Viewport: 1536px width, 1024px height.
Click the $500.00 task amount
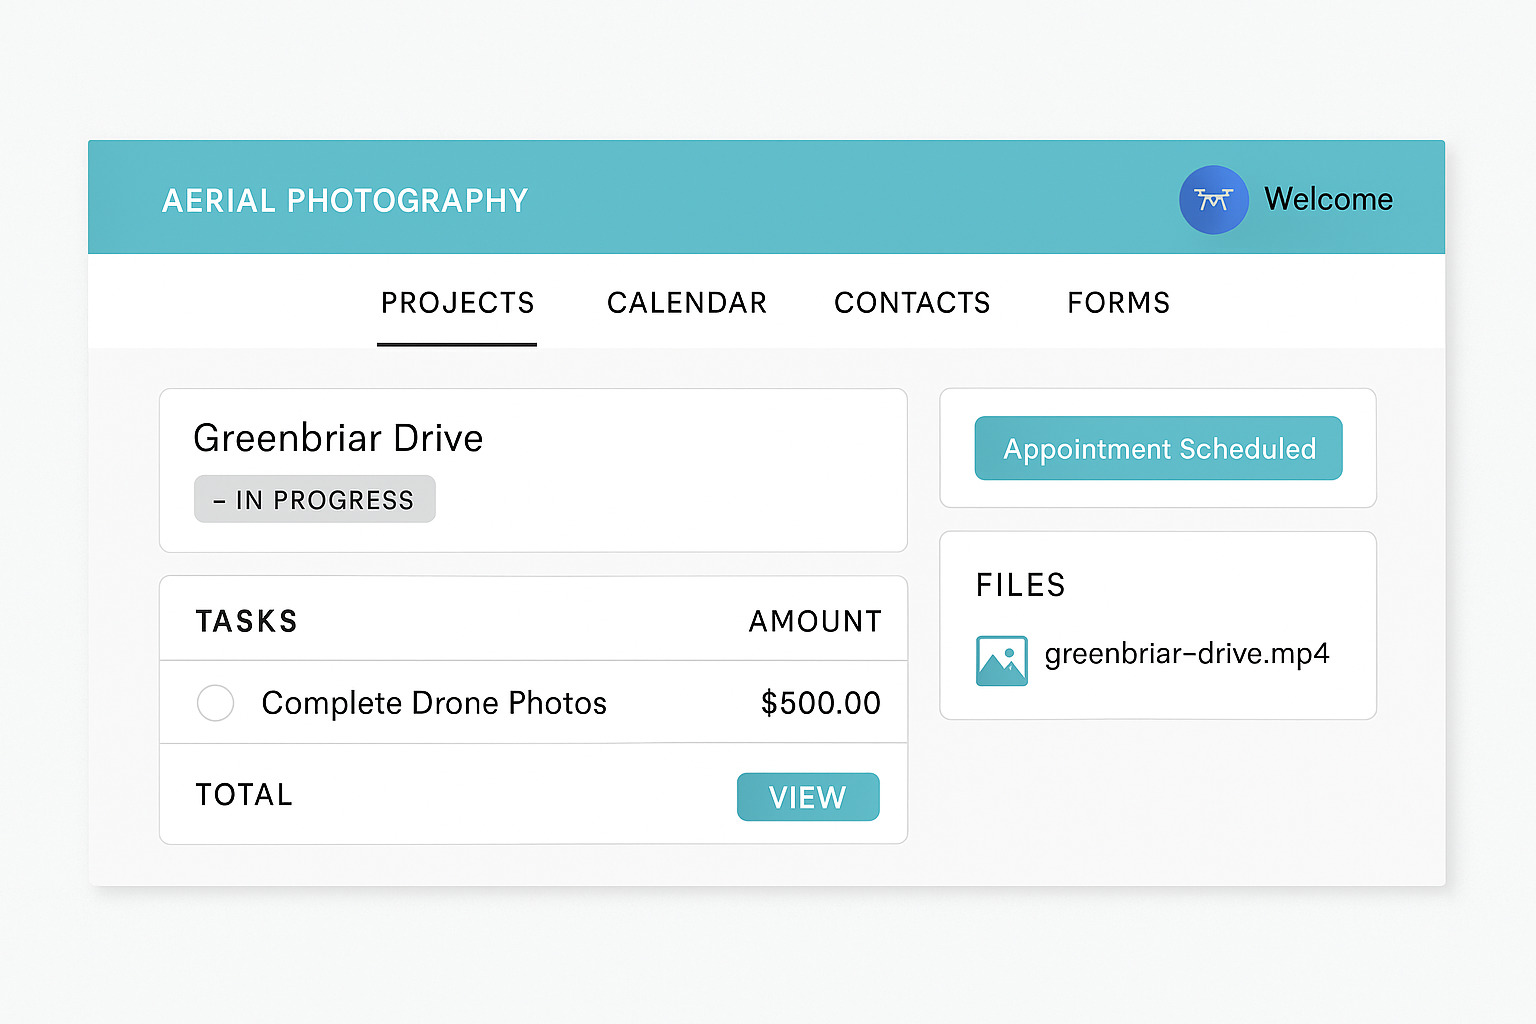(820, 703)
